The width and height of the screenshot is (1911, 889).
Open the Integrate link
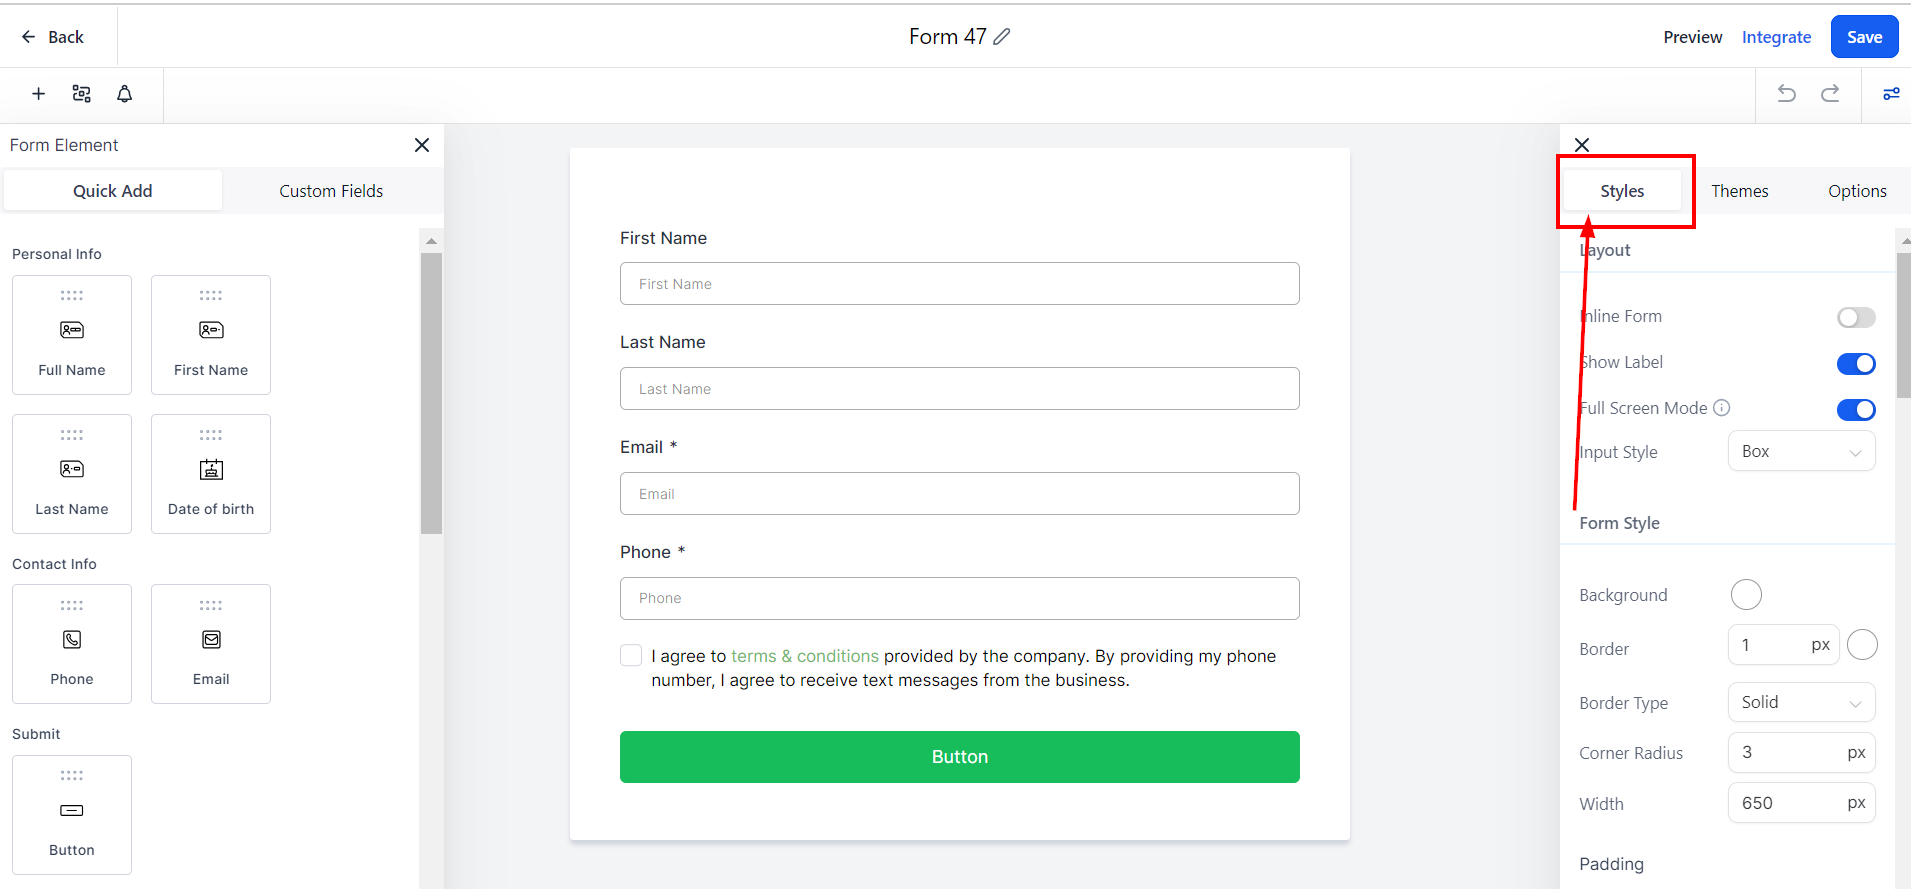tap(1776, 37)
